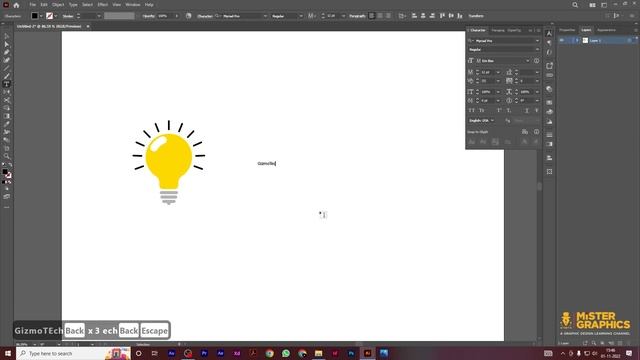This screenshot has width=640, height=360.
Task: Select the Paintbrush tool in left toolbar
Action: [x=7, y=76]
